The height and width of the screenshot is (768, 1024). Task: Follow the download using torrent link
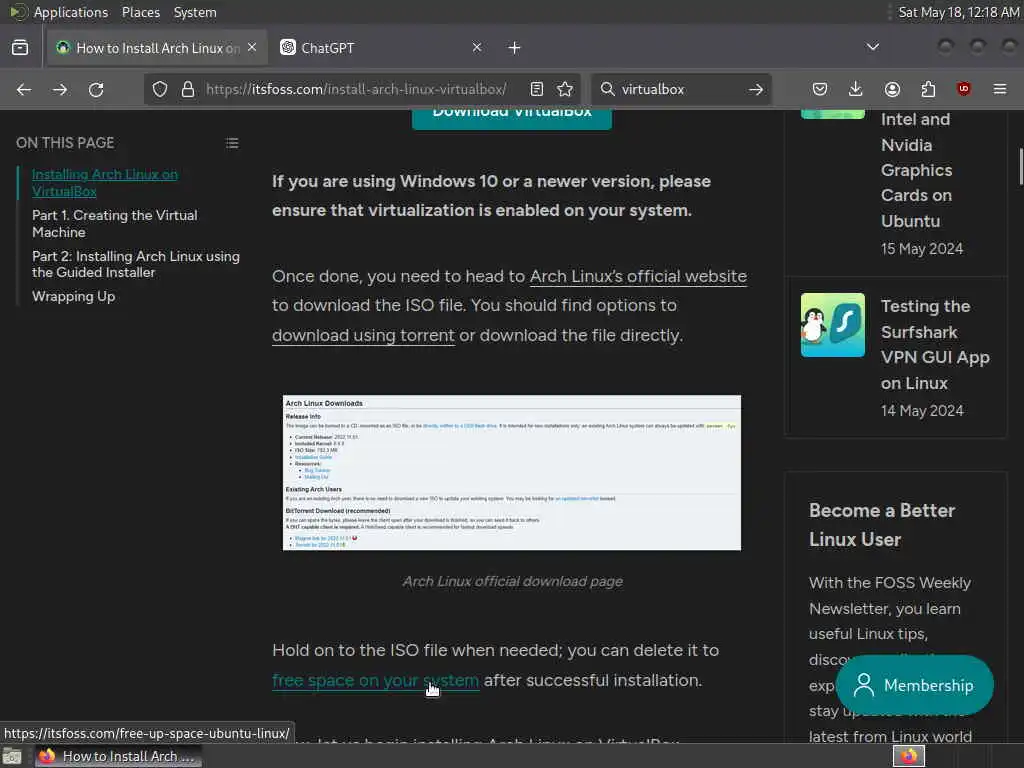pos(363,336)
